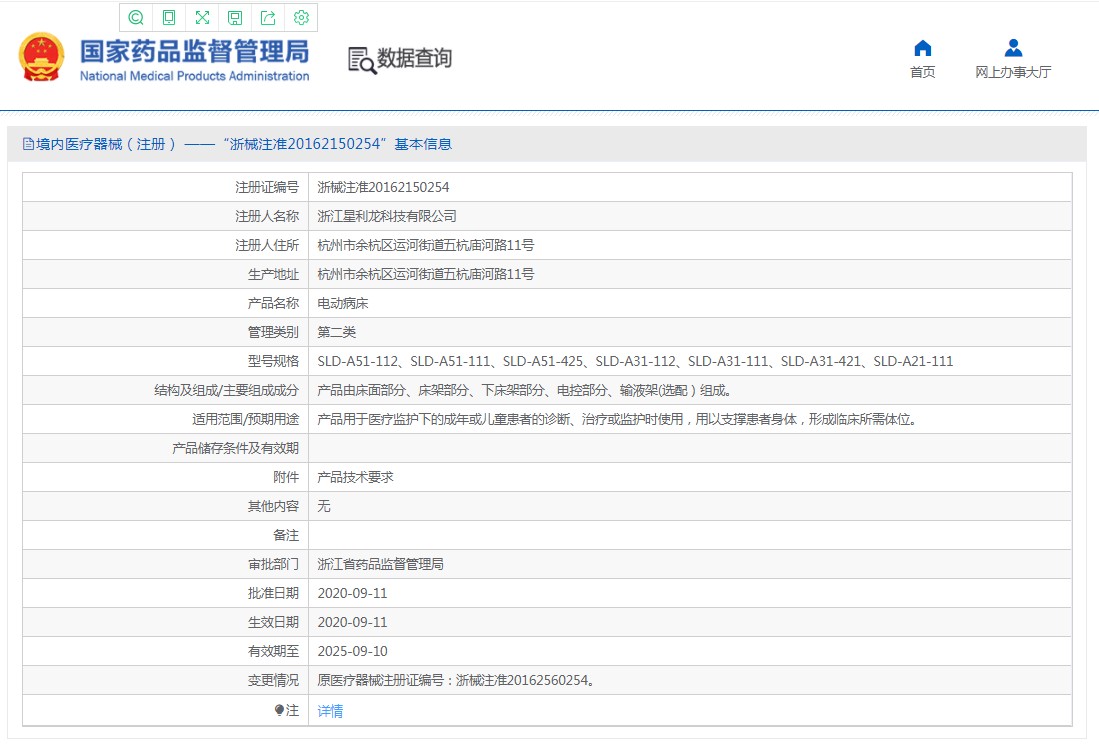Image resolution: width=1099 pixels, height=744 pixels.
Task: Click the 数据查询 document search icon
Action: click(x=362, y=60)
